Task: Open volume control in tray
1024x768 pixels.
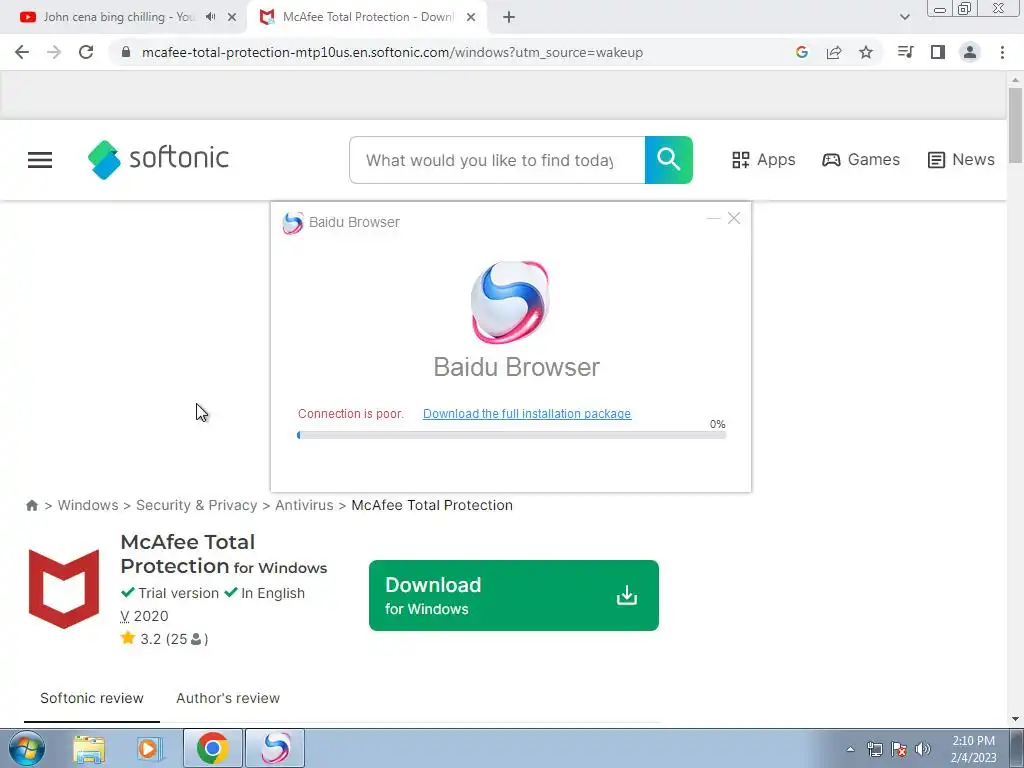Action: [923, 749]
